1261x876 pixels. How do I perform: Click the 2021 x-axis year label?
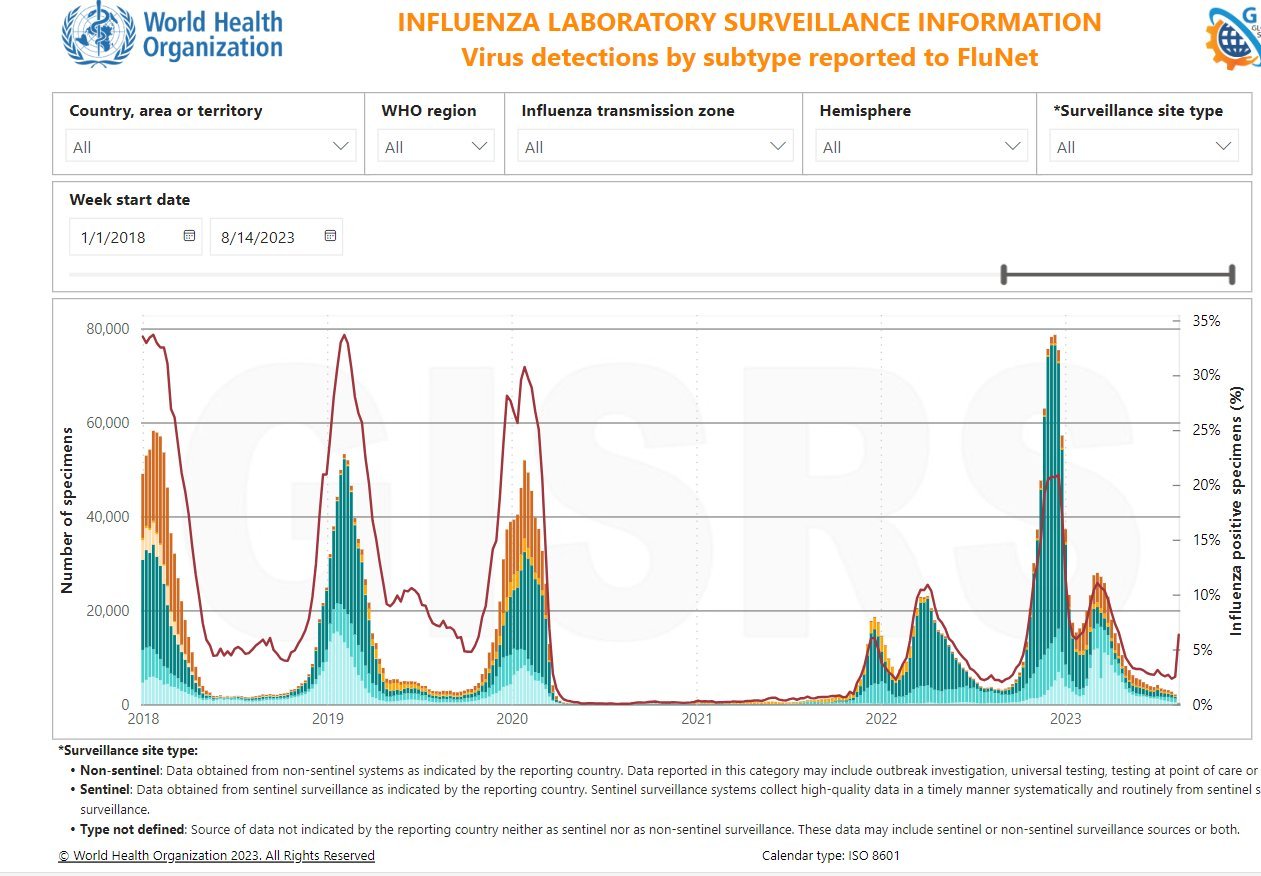[697, 718]
